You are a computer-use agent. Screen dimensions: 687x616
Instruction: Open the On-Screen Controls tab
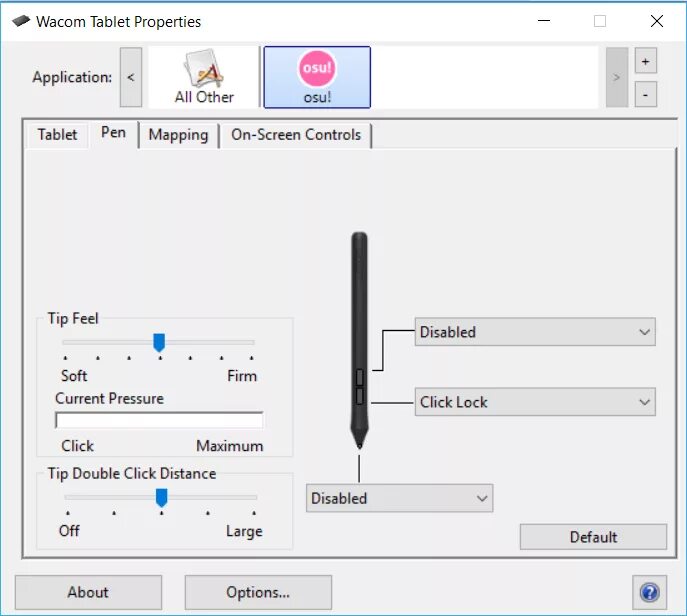296,135
